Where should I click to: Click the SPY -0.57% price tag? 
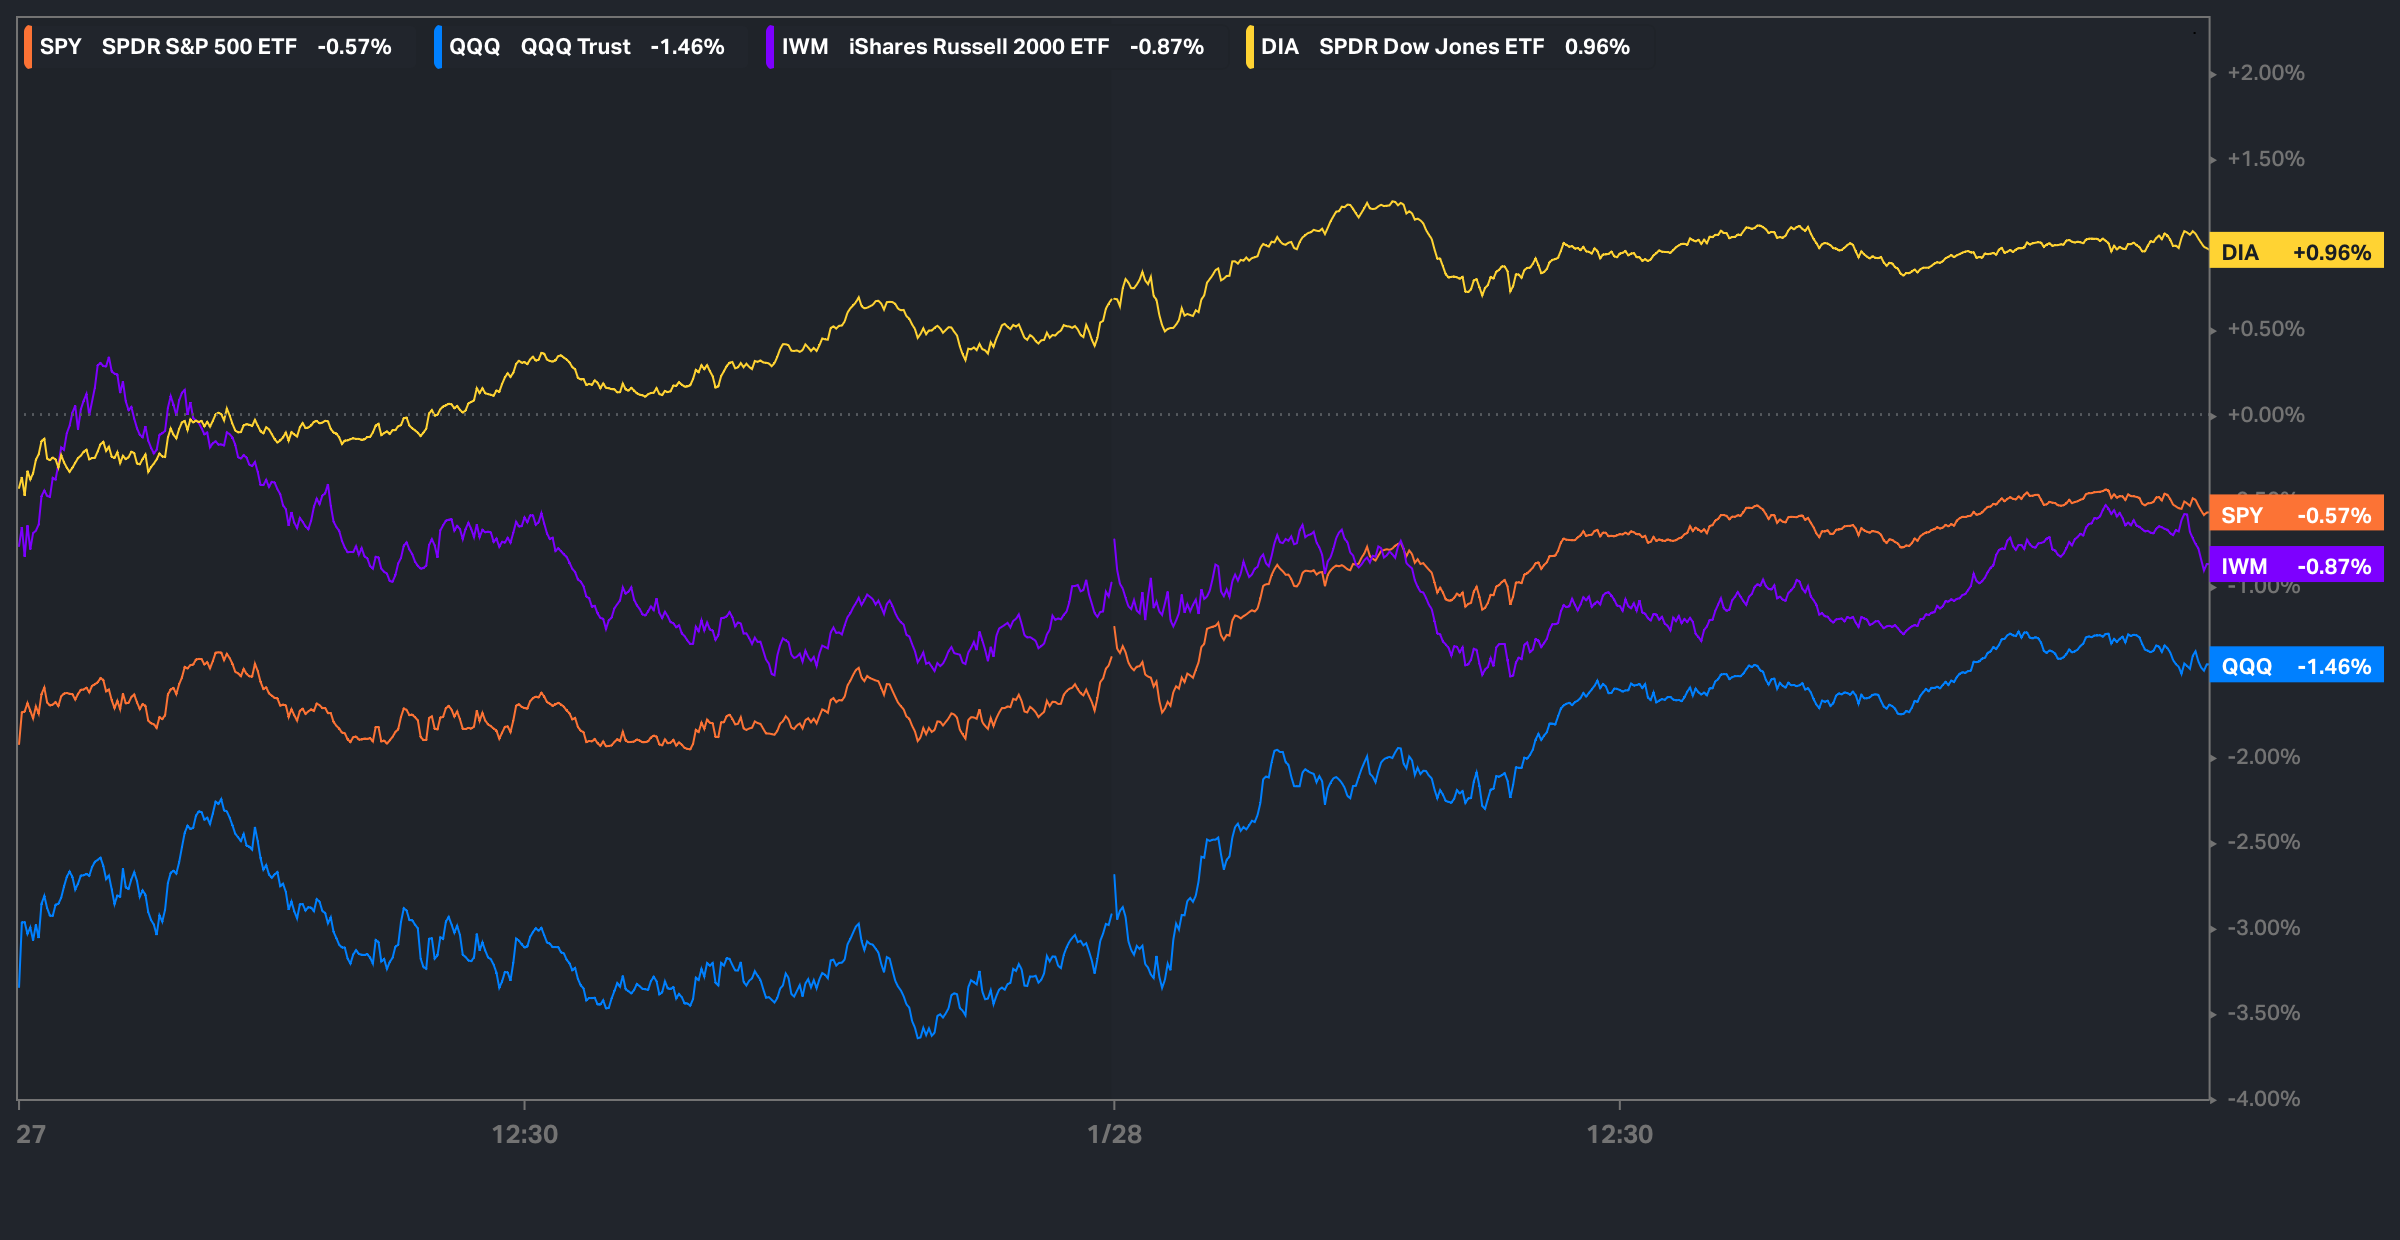pyautogui.click(x=2296, y=515)
